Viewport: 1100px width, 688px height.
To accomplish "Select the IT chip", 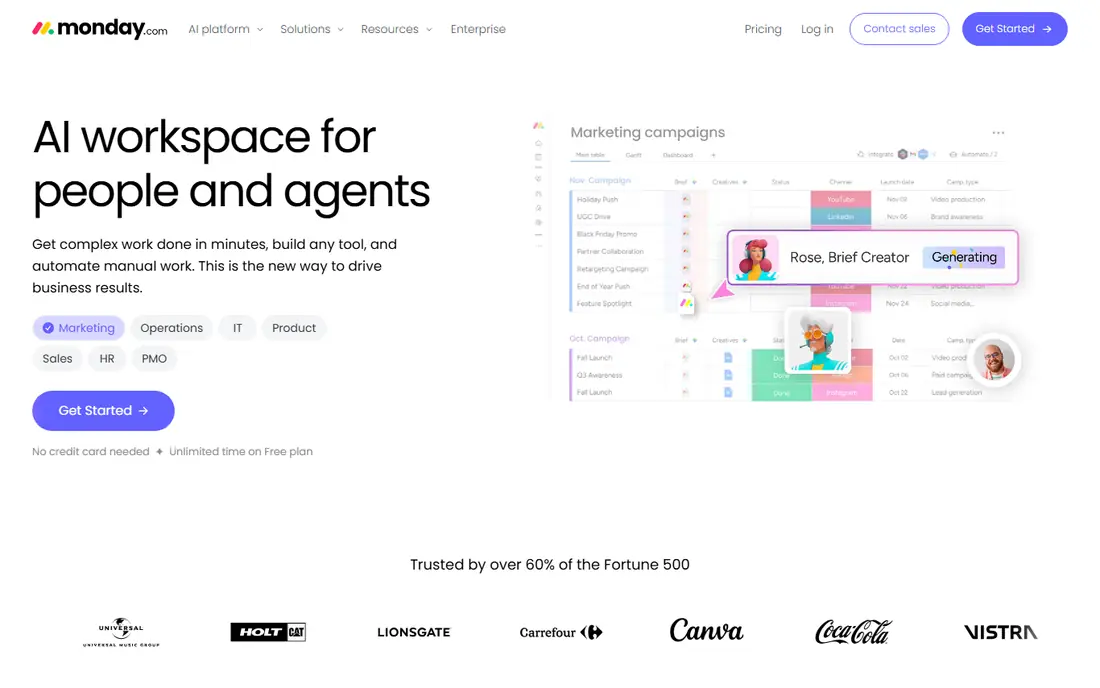I will point(237,328).
